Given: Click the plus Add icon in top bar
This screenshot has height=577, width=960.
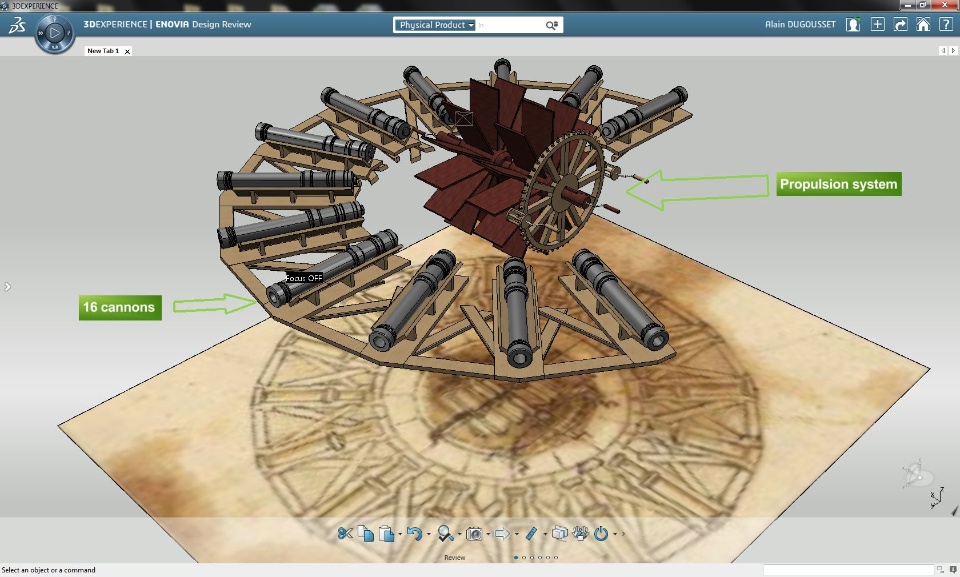Looking at the screenshot, I should 877,25.
